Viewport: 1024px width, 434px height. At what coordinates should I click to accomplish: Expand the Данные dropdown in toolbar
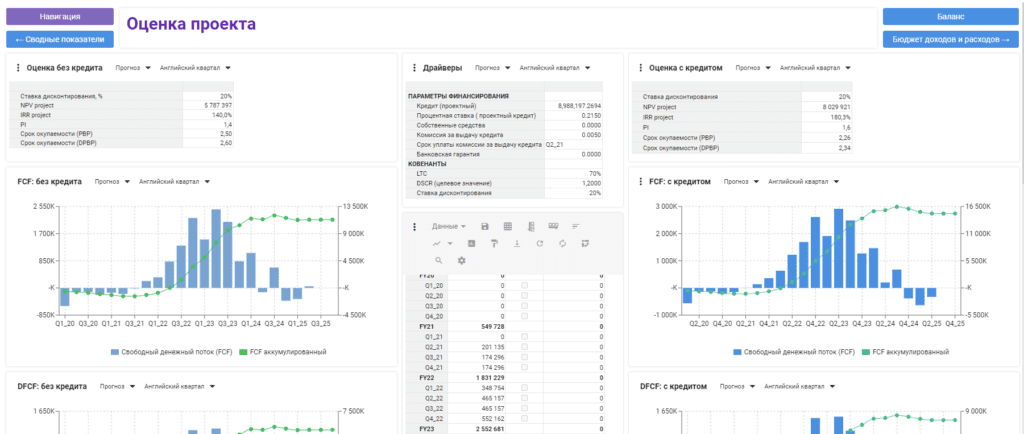[x=449, y=226]
